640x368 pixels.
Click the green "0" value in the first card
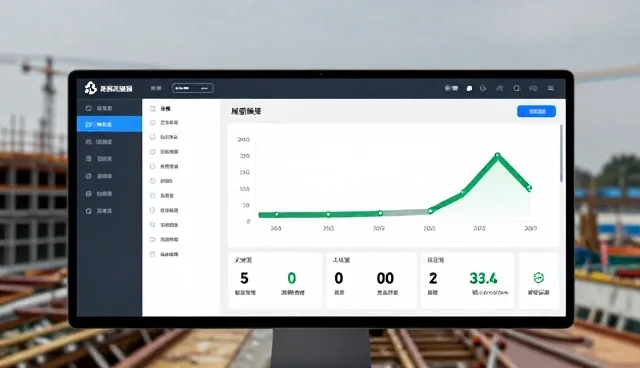point(291,278)
